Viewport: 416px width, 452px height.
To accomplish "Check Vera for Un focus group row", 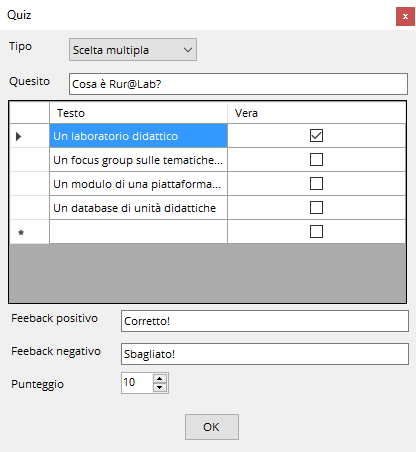I will click(316, 160).
